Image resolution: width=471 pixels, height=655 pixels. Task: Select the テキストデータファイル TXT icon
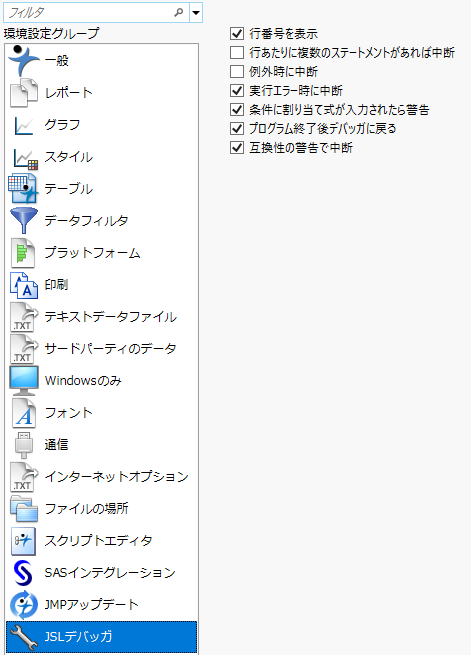click(24, 317)
